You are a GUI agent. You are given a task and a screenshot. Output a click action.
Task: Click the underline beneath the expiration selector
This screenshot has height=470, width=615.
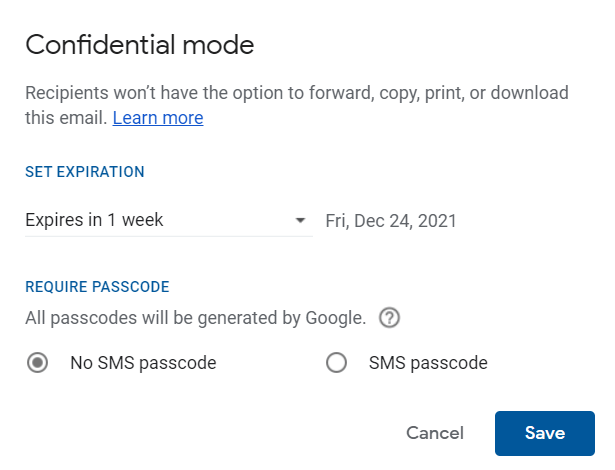point(169,236)
